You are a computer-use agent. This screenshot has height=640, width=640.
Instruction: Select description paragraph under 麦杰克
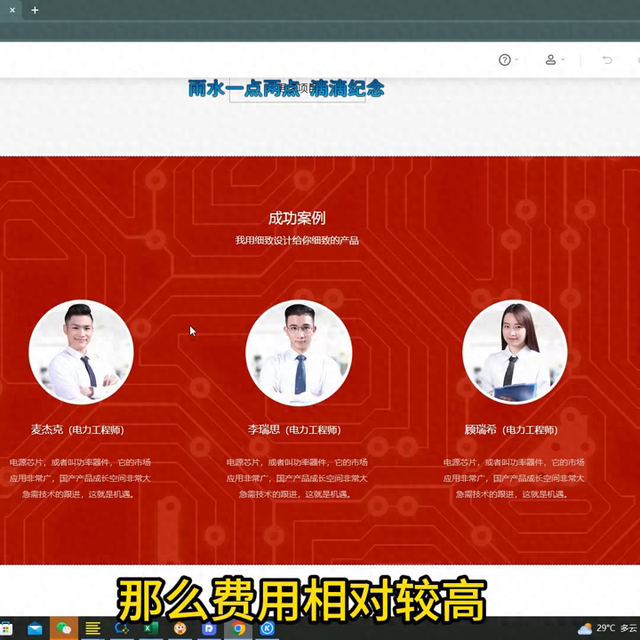click(80, 478)
